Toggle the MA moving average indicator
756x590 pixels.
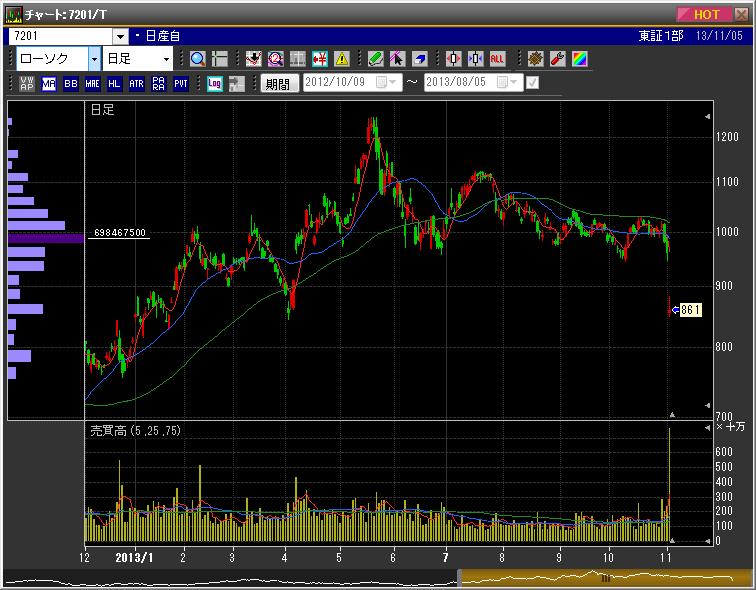point(49,84)
